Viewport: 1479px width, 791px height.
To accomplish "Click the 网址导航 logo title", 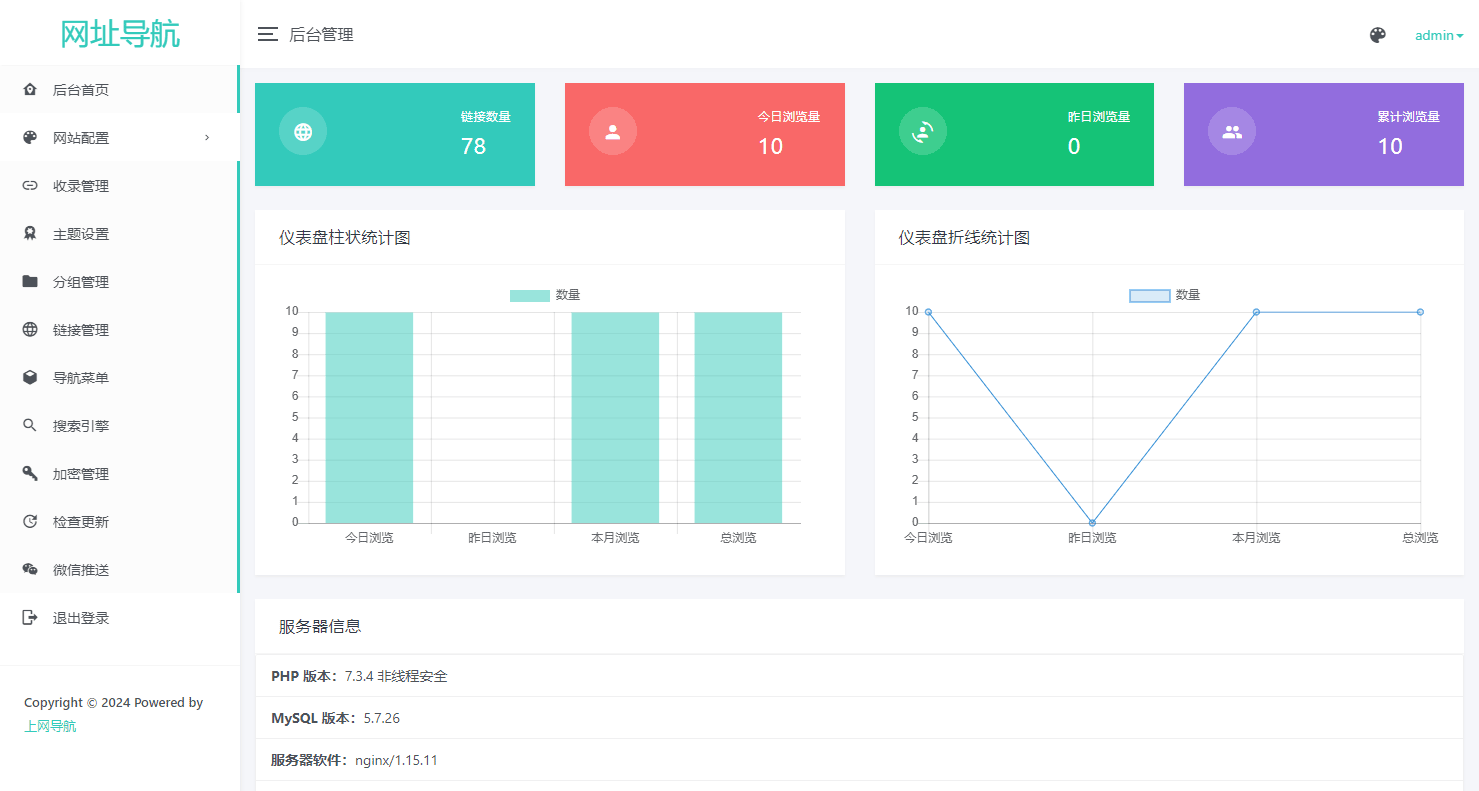I will [x=120, y=34].
